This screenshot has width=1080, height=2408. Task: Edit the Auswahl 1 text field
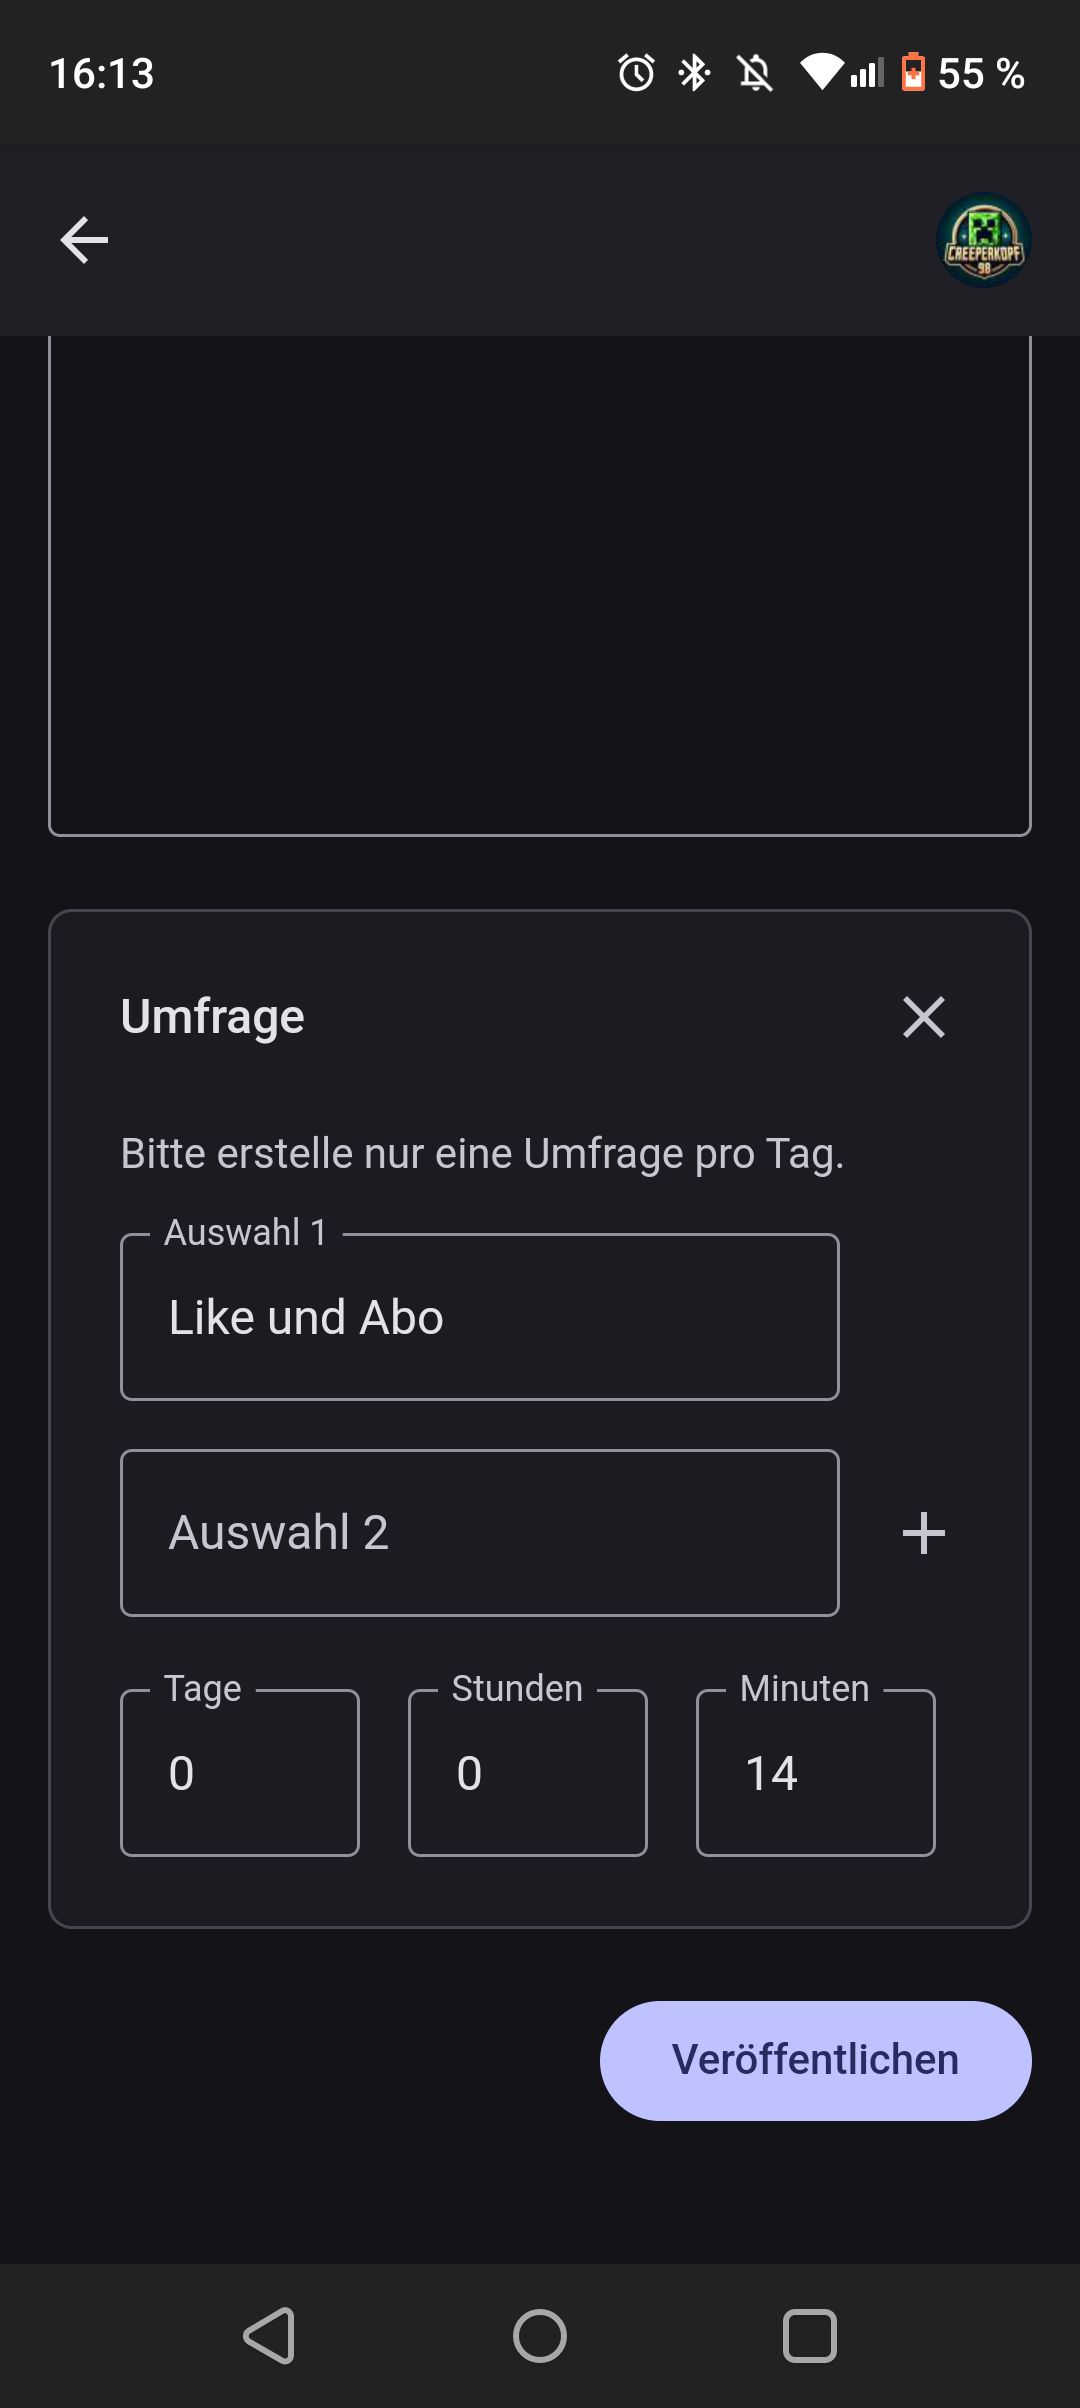479,1317
